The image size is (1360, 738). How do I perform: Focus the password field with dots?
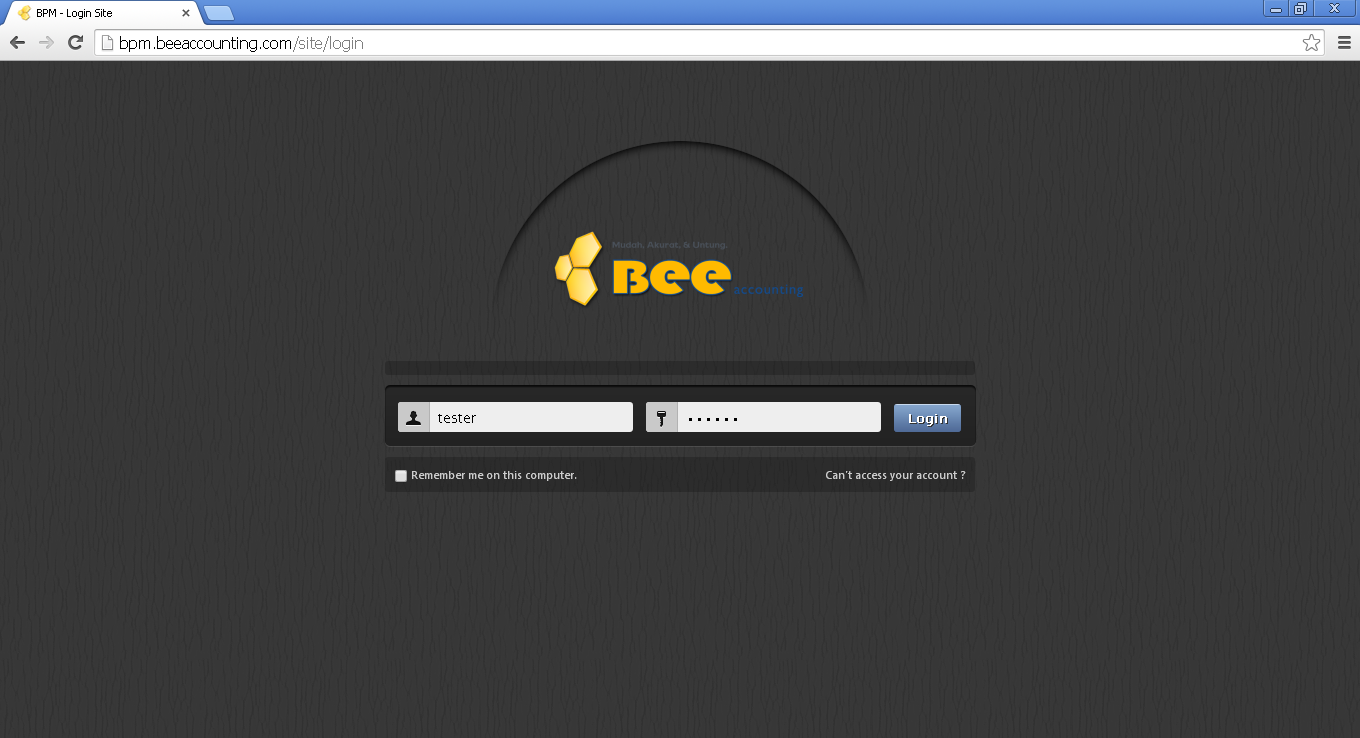click(x=779, y=417)
